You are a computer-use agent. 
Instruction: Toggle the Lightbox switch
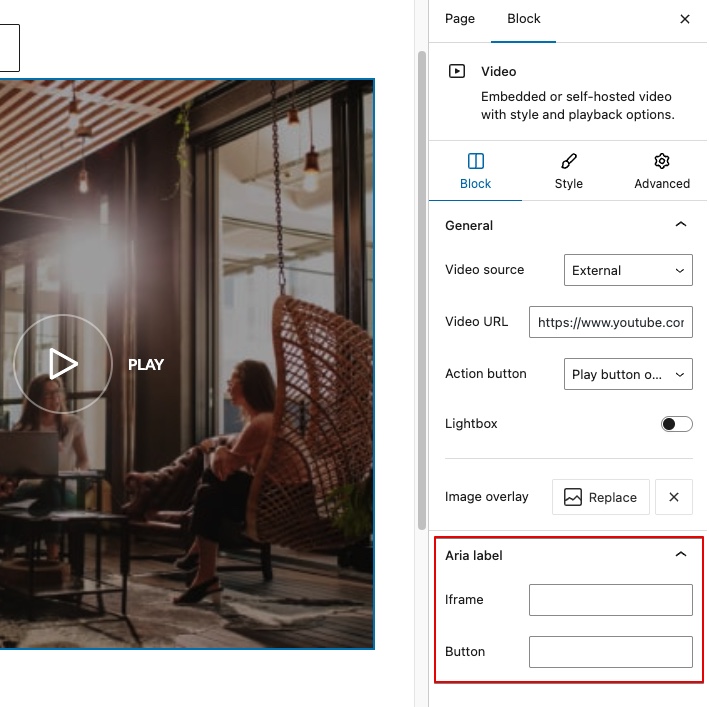(677, 424)
